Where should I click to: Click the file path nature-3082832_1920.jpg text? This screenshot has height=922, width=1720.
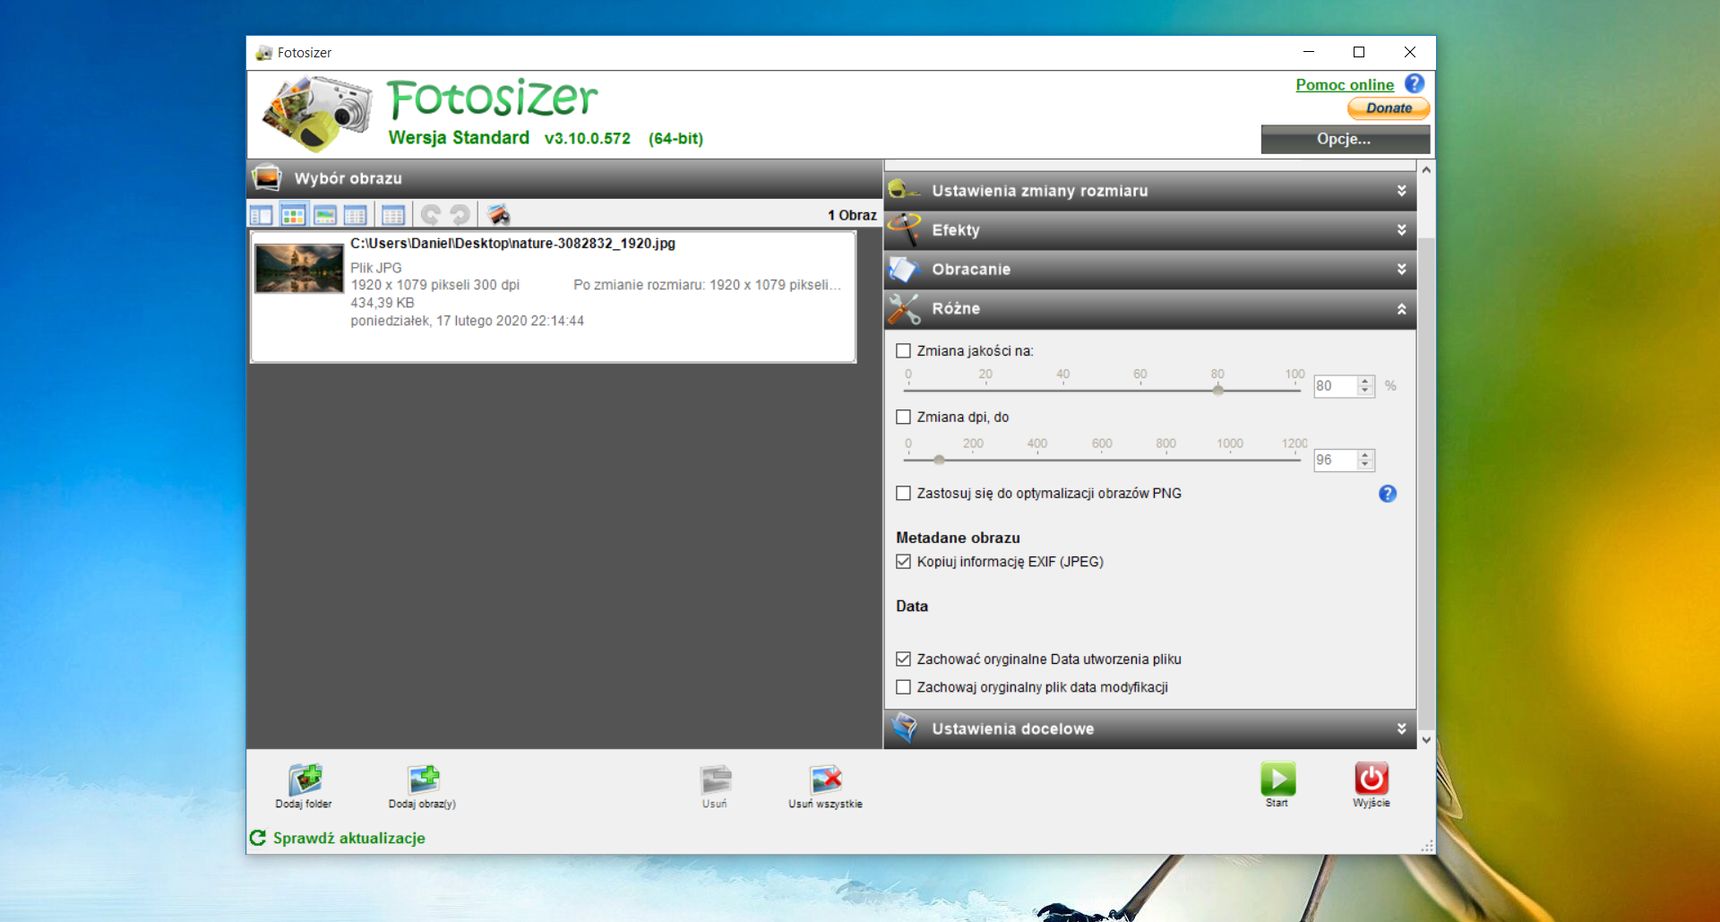coord(513,243)
